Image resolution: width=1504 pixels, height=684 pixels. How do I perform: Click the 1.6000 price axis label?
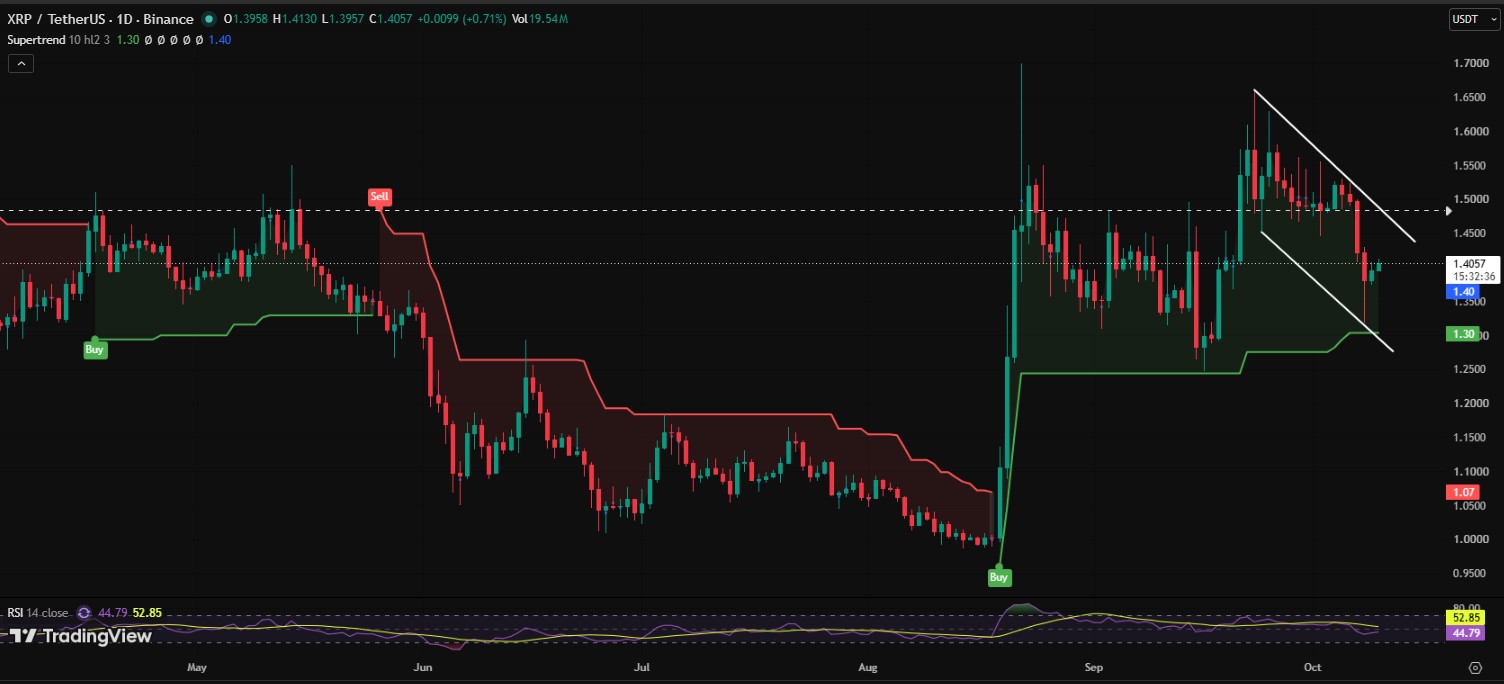click(1472, 132)
